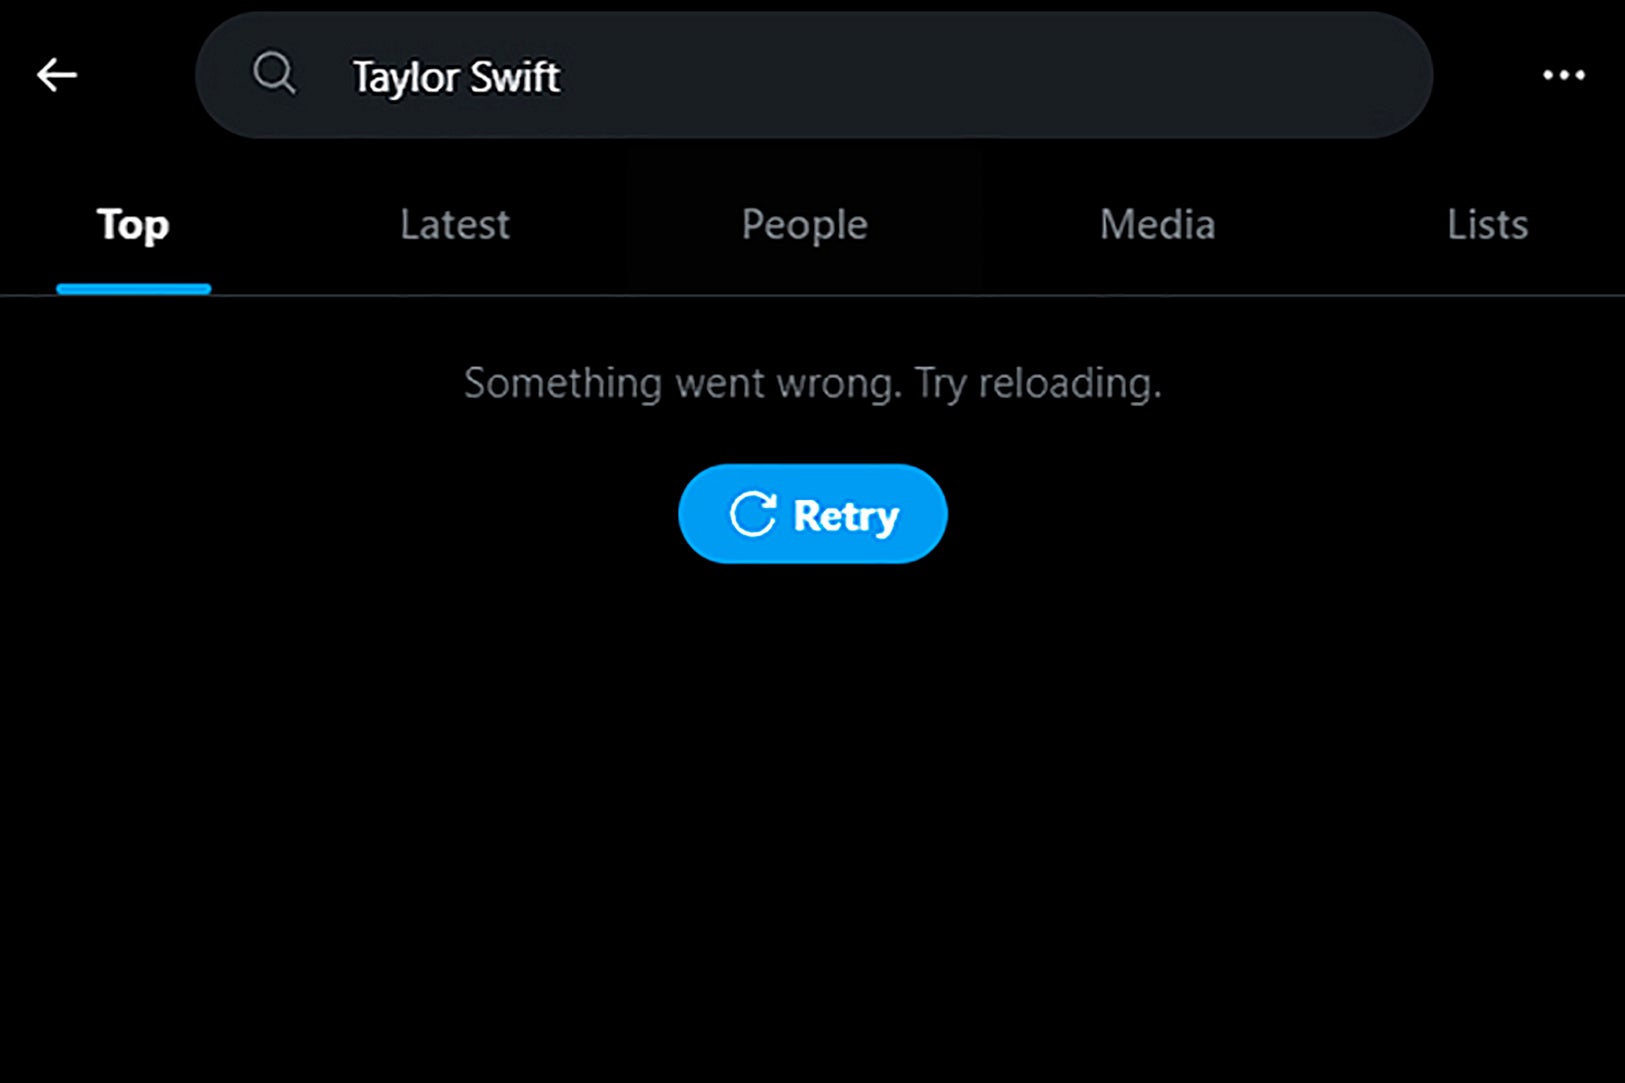Viewport: 1625px width, 1083px height.
Task: Click the blue underline beneath Top
Action: coord(134,289)
